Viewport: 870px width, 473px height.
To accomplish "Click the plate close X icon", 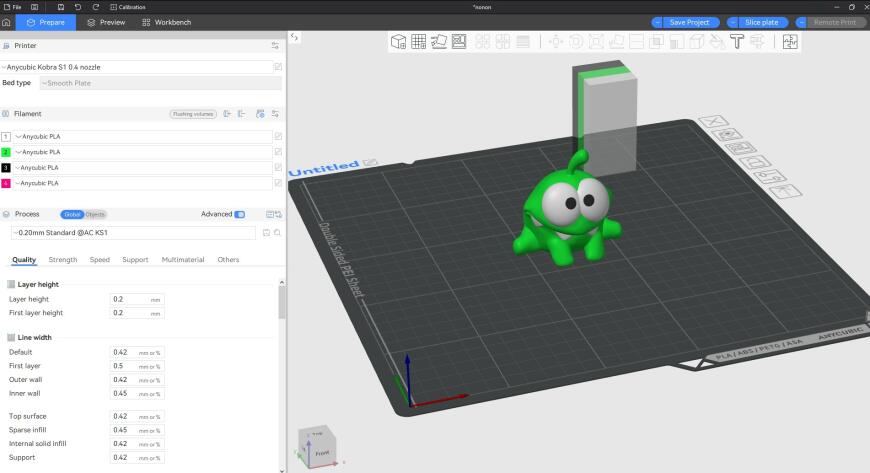I will tap(714, 122).
